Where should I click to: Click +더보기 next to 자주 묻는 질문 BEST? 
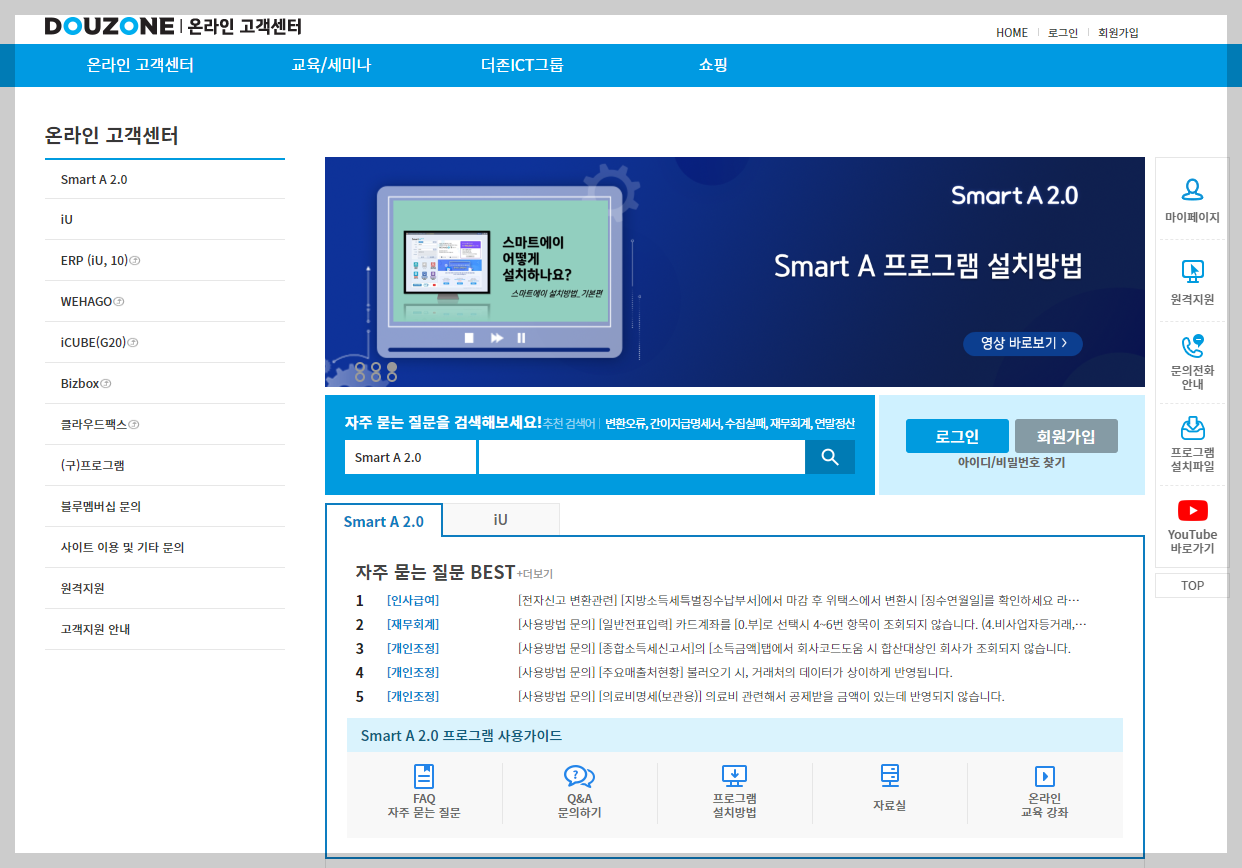535,574
